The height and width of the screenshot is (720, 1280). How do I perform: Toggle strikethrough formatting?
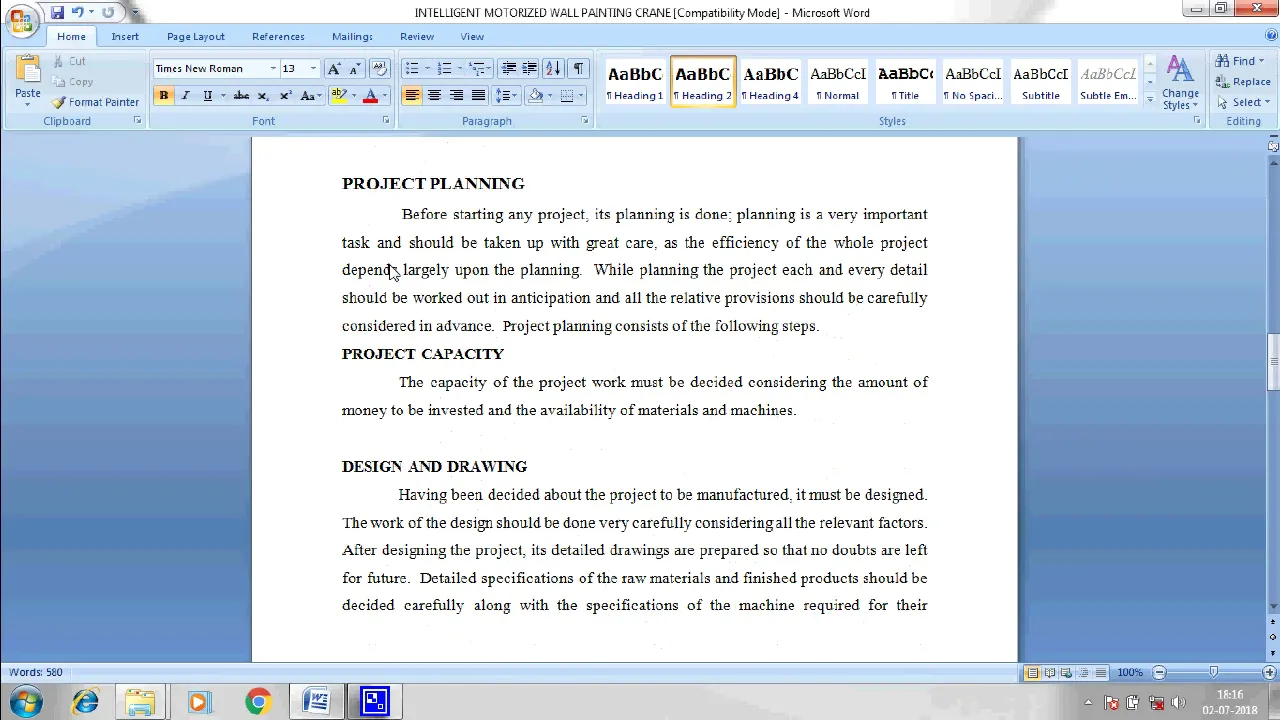click(x=241, y=96)
